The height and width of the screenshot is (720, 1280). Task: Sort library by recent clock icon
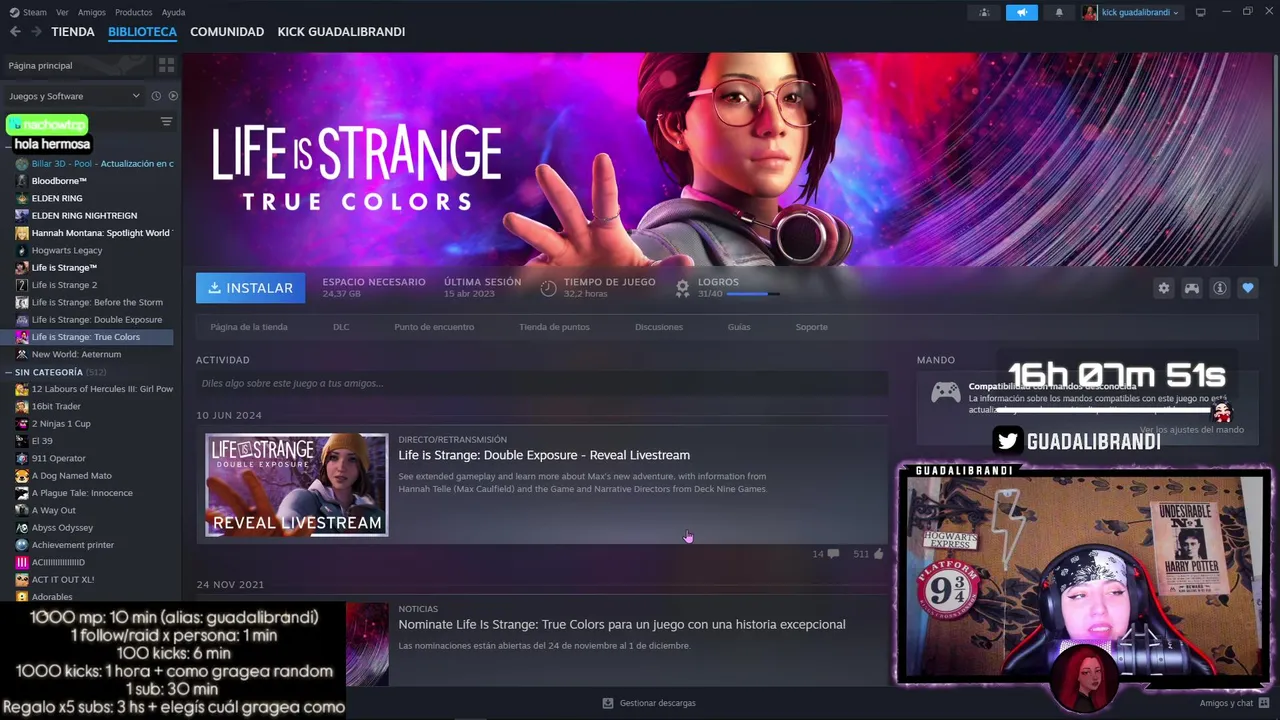(x=156, y=96)
